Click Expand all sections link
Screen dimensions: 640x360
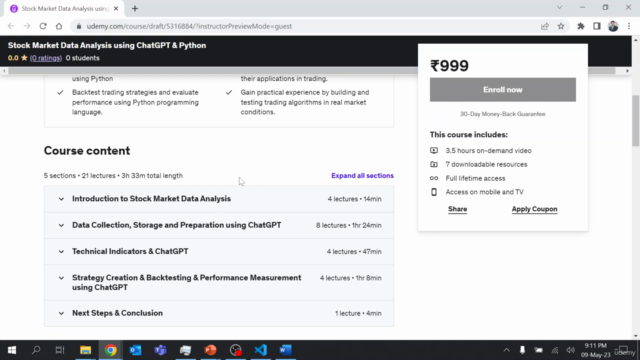(362, 176)
